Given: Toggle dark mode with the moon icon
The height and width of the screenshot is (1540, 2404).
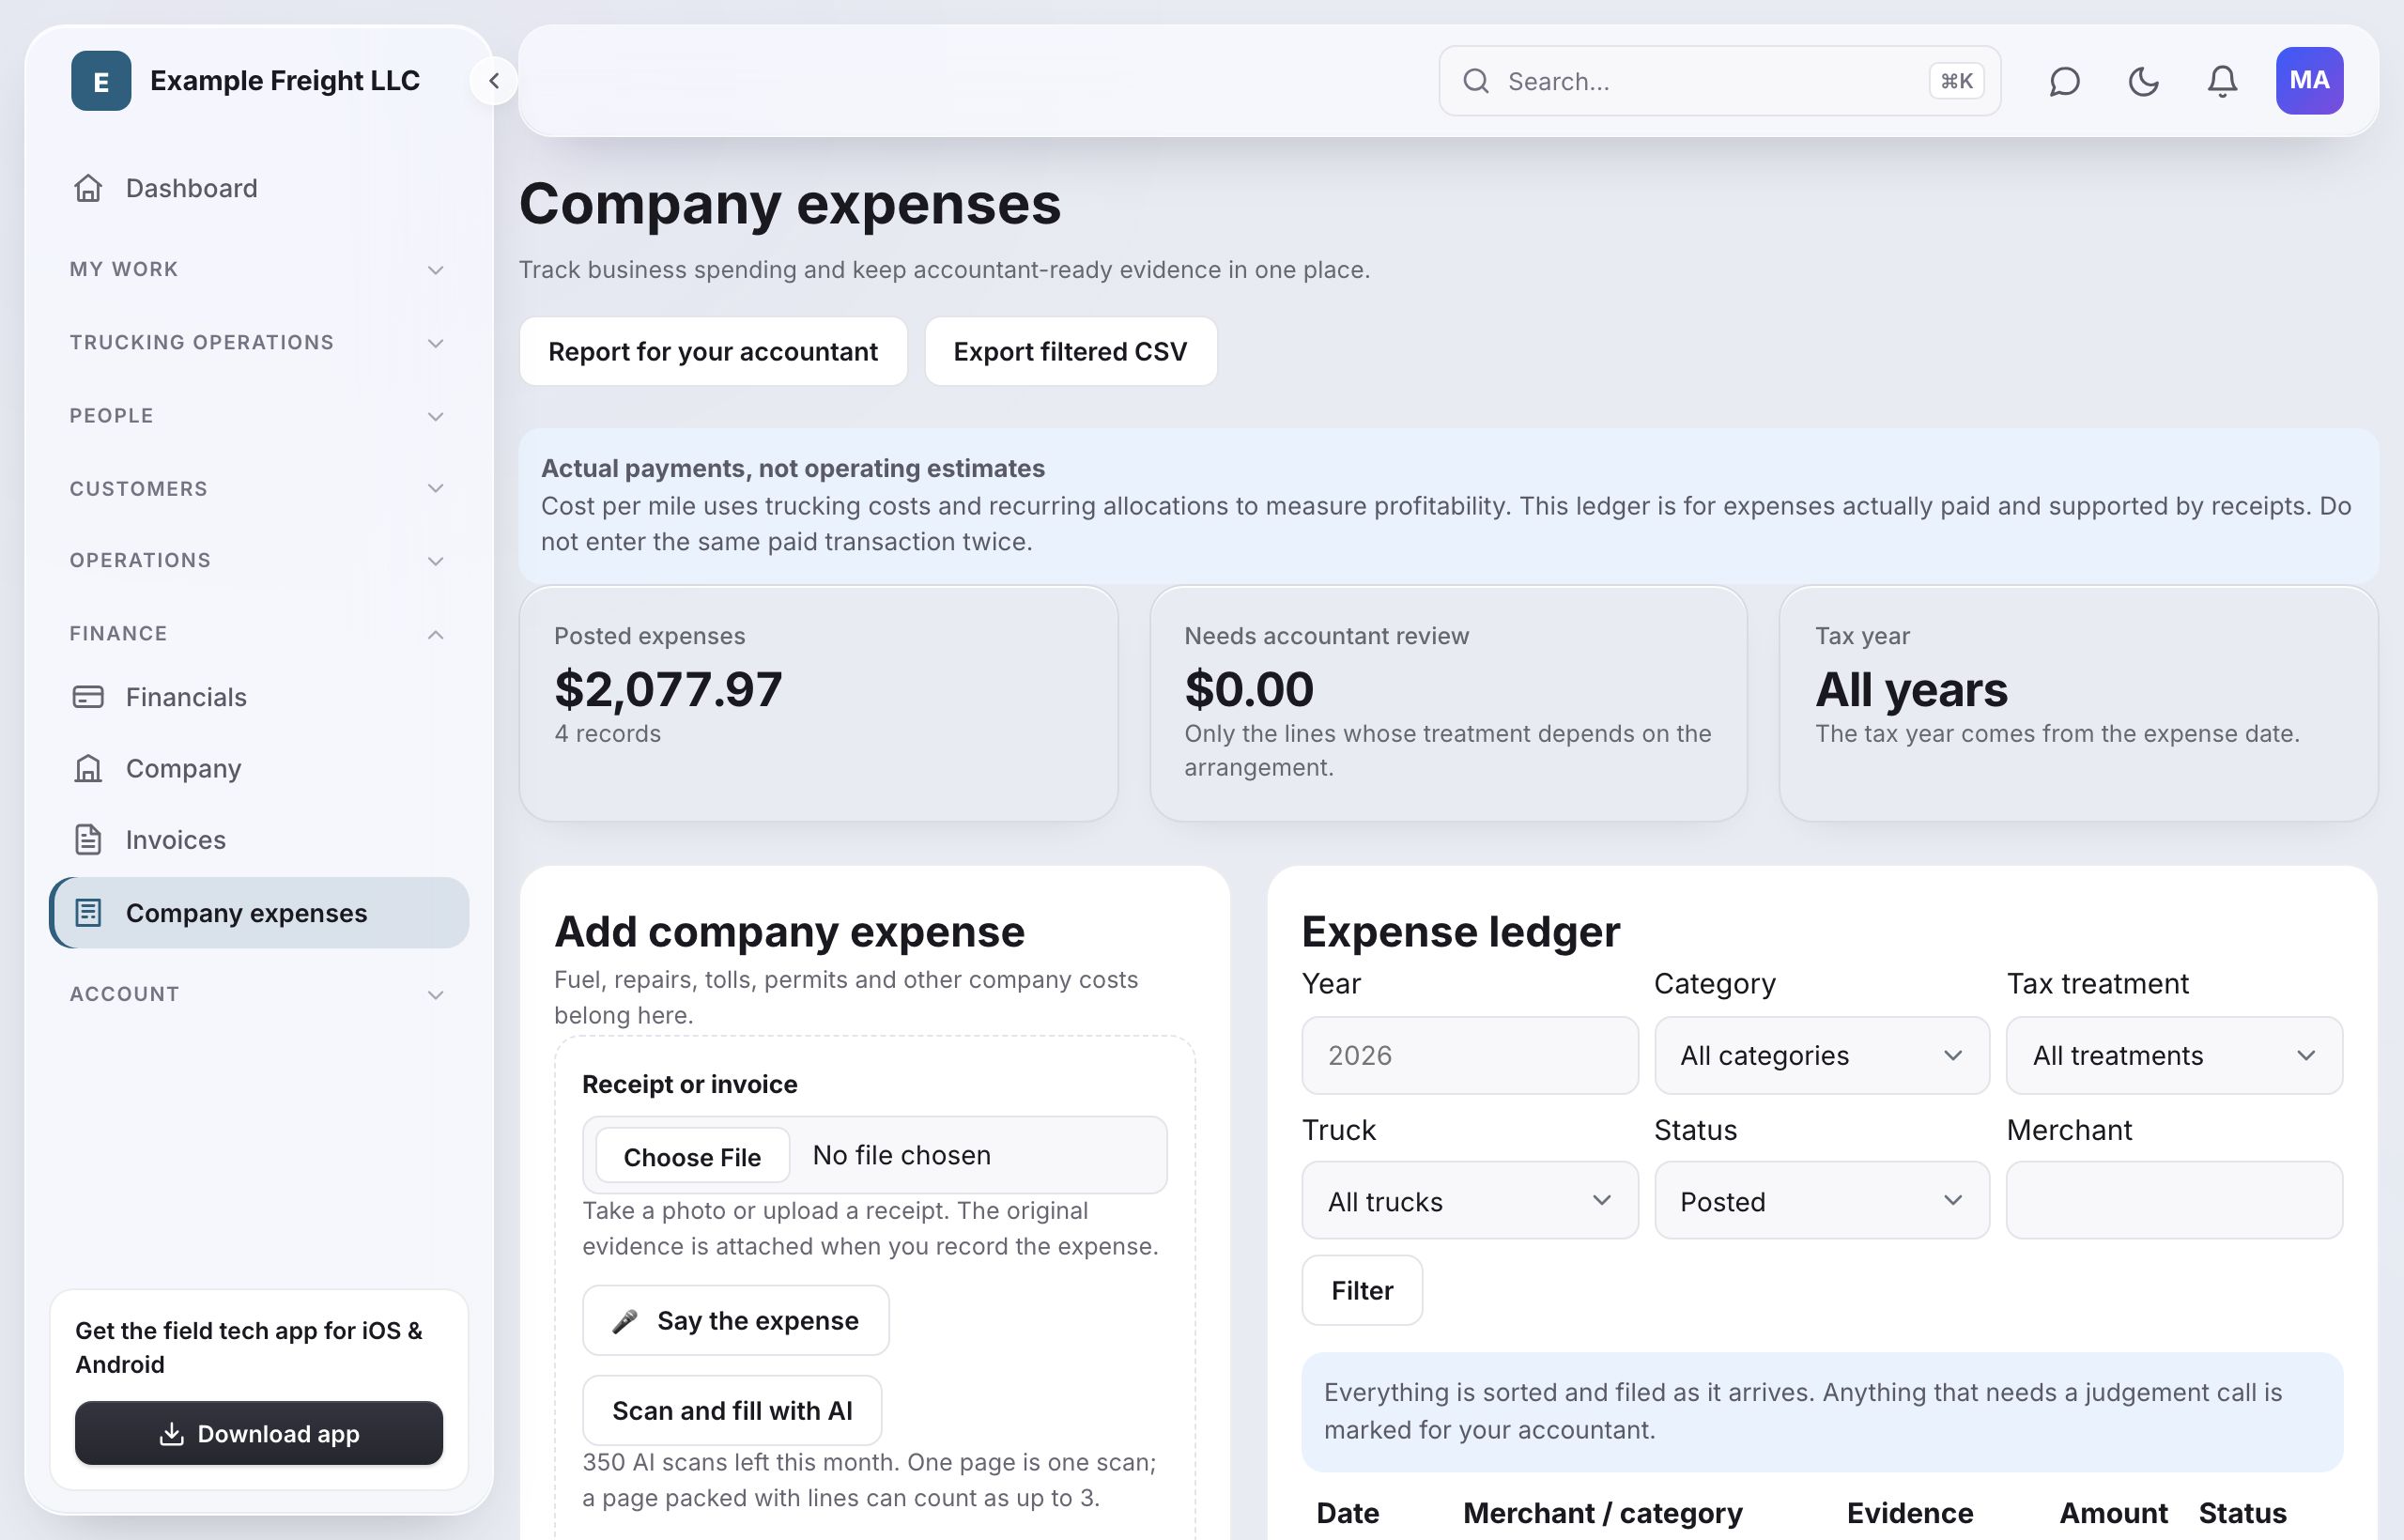Looking at the screenshot, I should [x=2143, y=81].
